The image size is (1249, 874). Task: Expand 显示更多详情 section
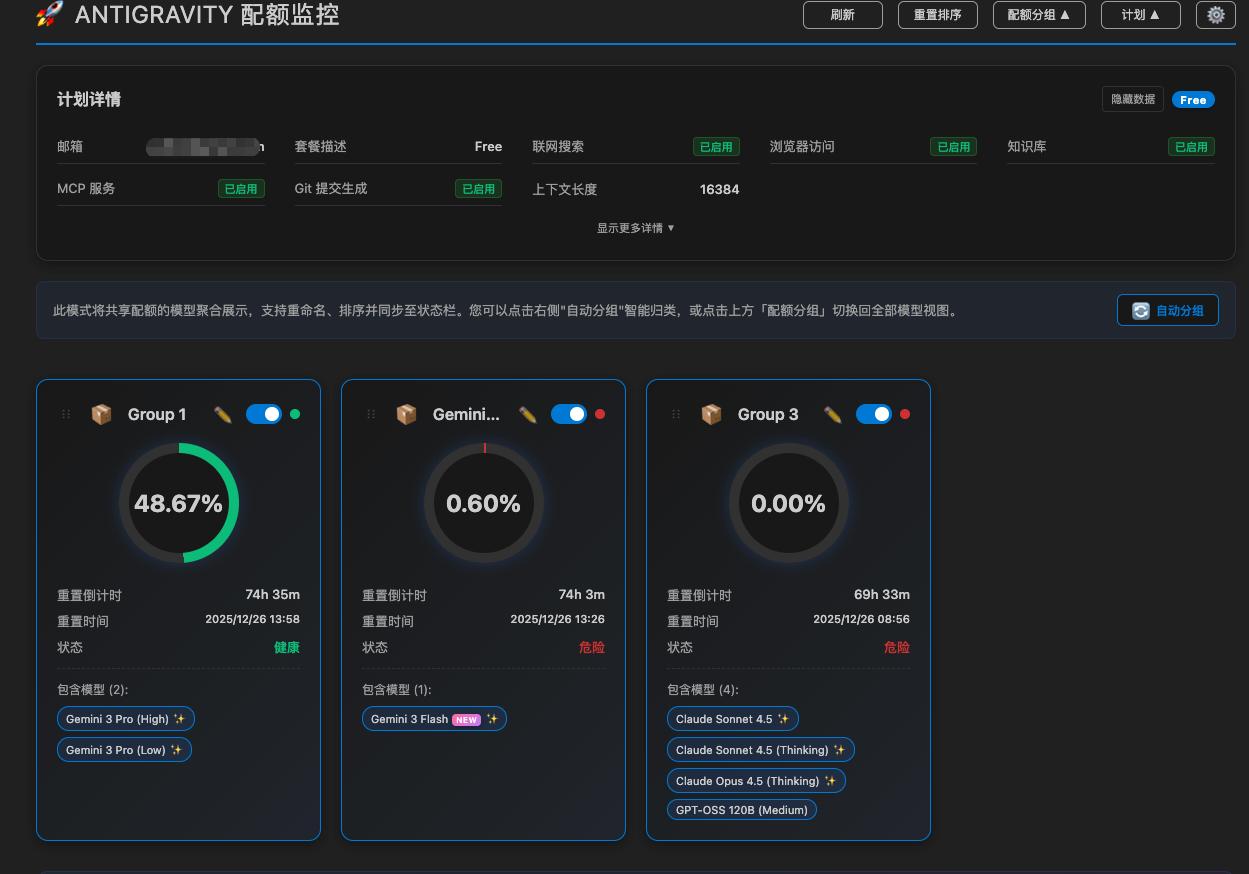pyautogui.click(x=635, y=228)
